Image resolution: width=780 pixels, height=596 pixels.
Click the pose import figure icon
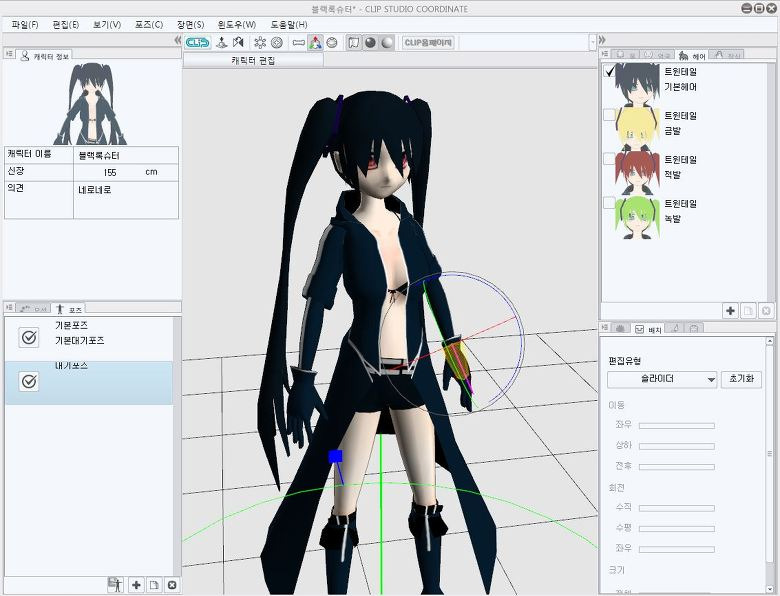tap(116, 585)
